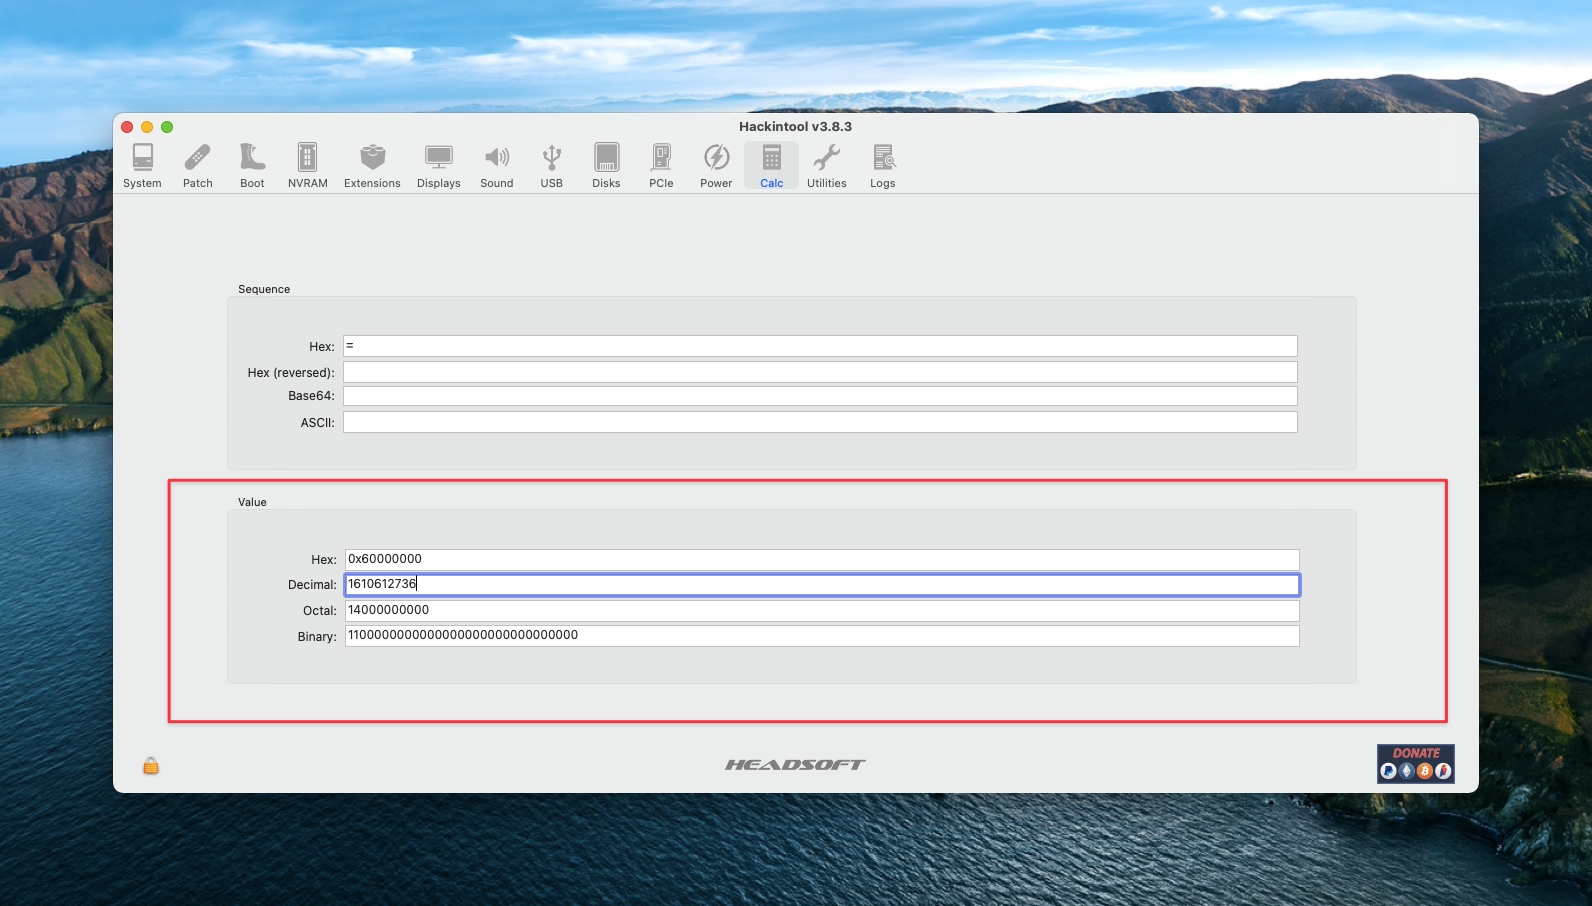Toggle the padlock icon at bottom left
The width and height of the screenshot is (1592, 906).
(151, 766)
